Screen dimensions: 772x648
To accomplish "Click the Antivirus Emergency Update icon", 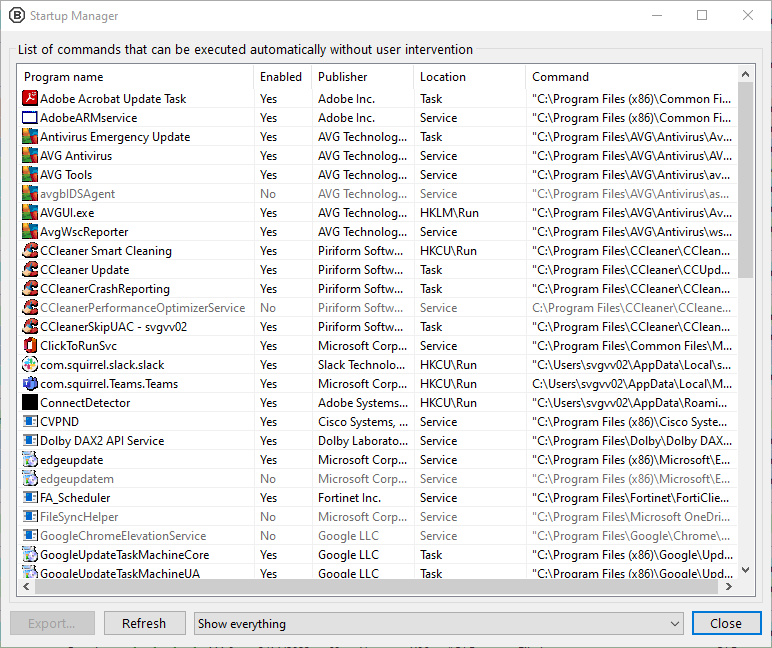I will click(x=30, y=137).
